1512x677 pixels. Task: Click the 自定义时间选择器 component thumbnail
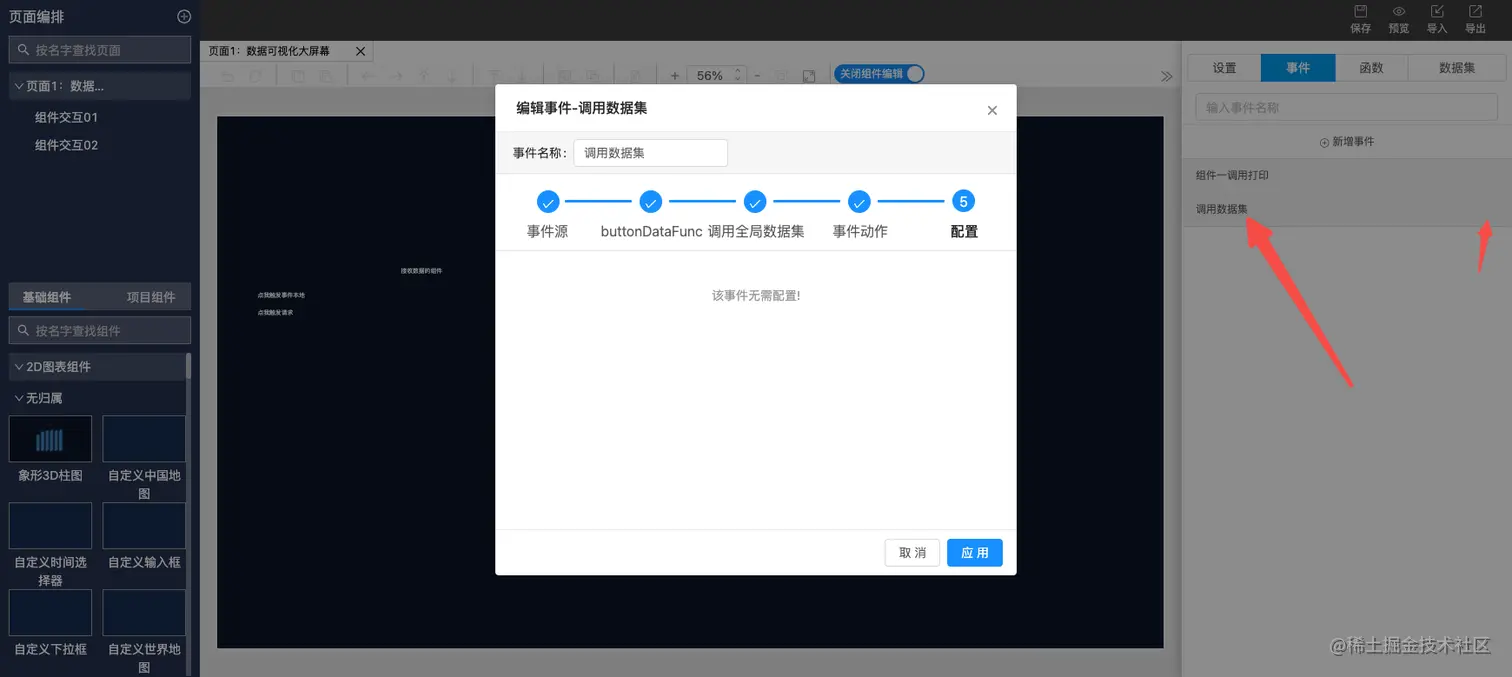click(x=50, y=526)
